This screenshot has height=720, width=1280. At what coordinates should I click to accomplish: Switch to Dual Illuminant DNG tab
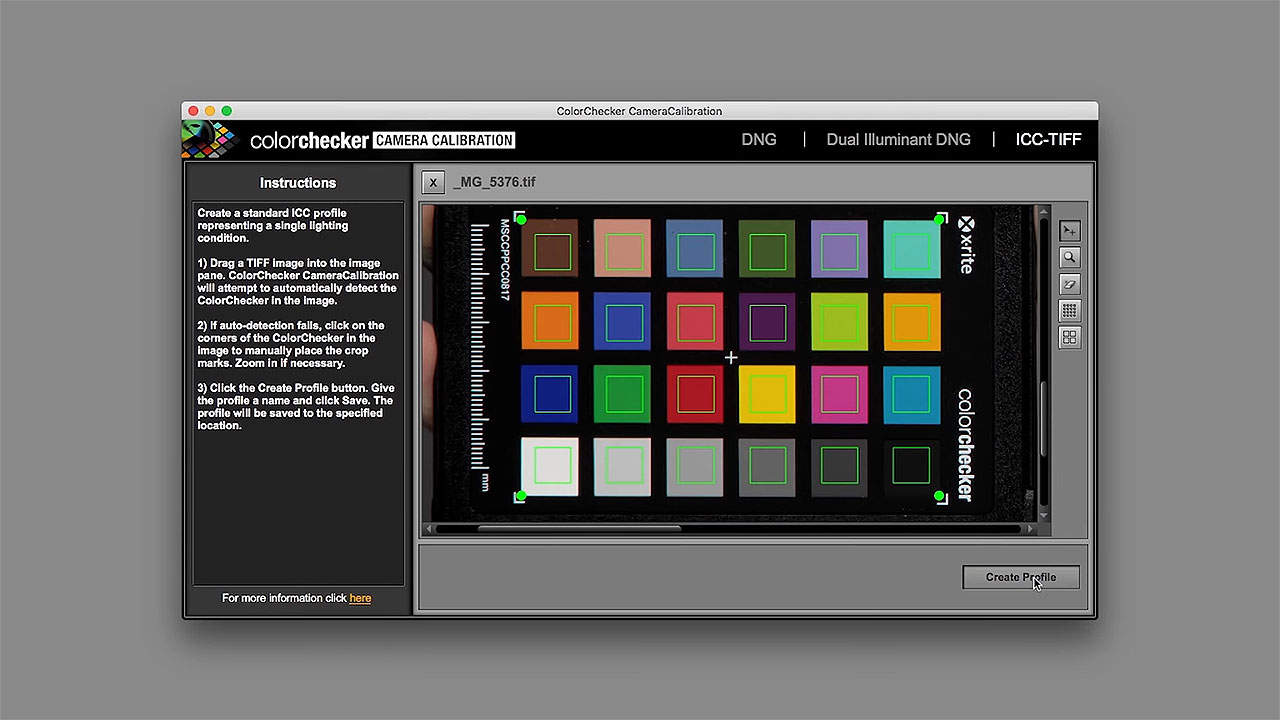click(898, 140)
